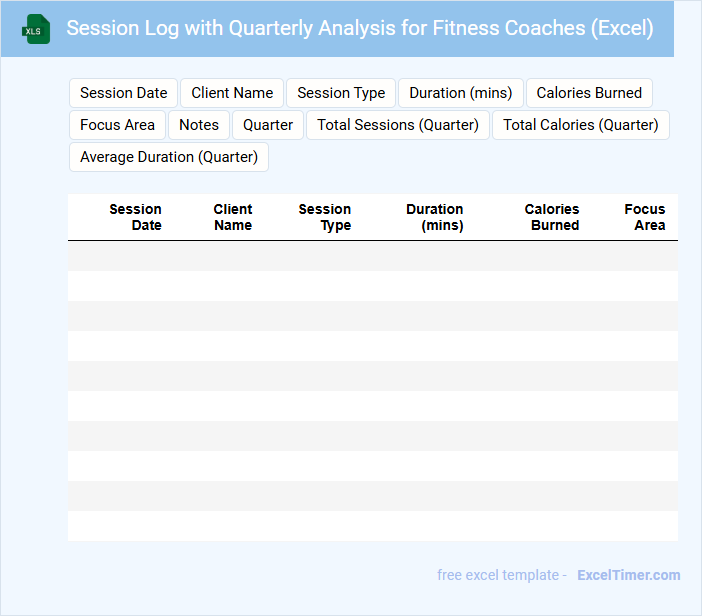Image resolution: width=702 pixels, height=616 pixels.
Task: Select the Quarter tag
Action: [268, 125]
